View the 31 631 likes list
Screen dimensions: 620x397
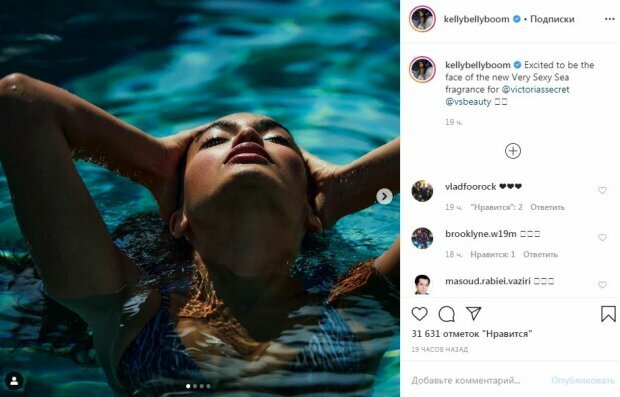tap(471, 334)
